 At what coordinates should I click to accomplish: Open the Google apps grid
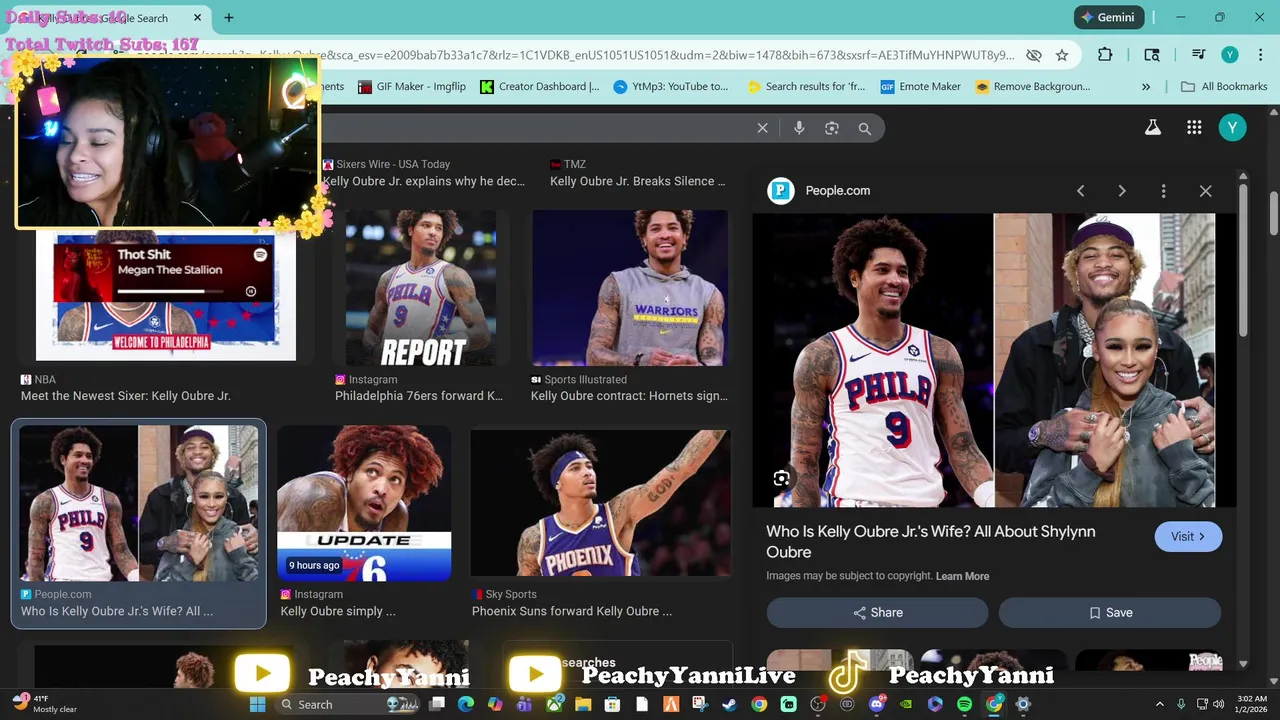[1194, 127]
